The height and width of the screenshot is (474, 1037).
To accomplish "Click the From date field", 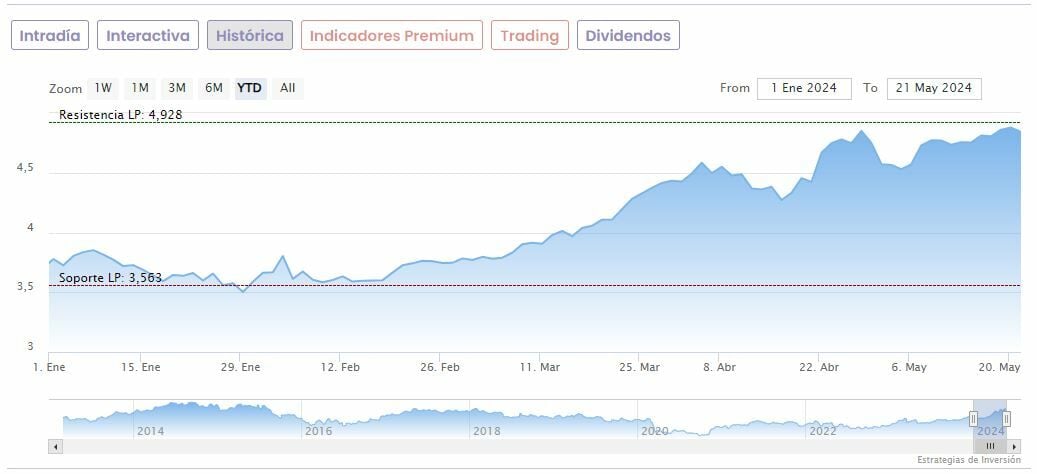I will point(804,88).
